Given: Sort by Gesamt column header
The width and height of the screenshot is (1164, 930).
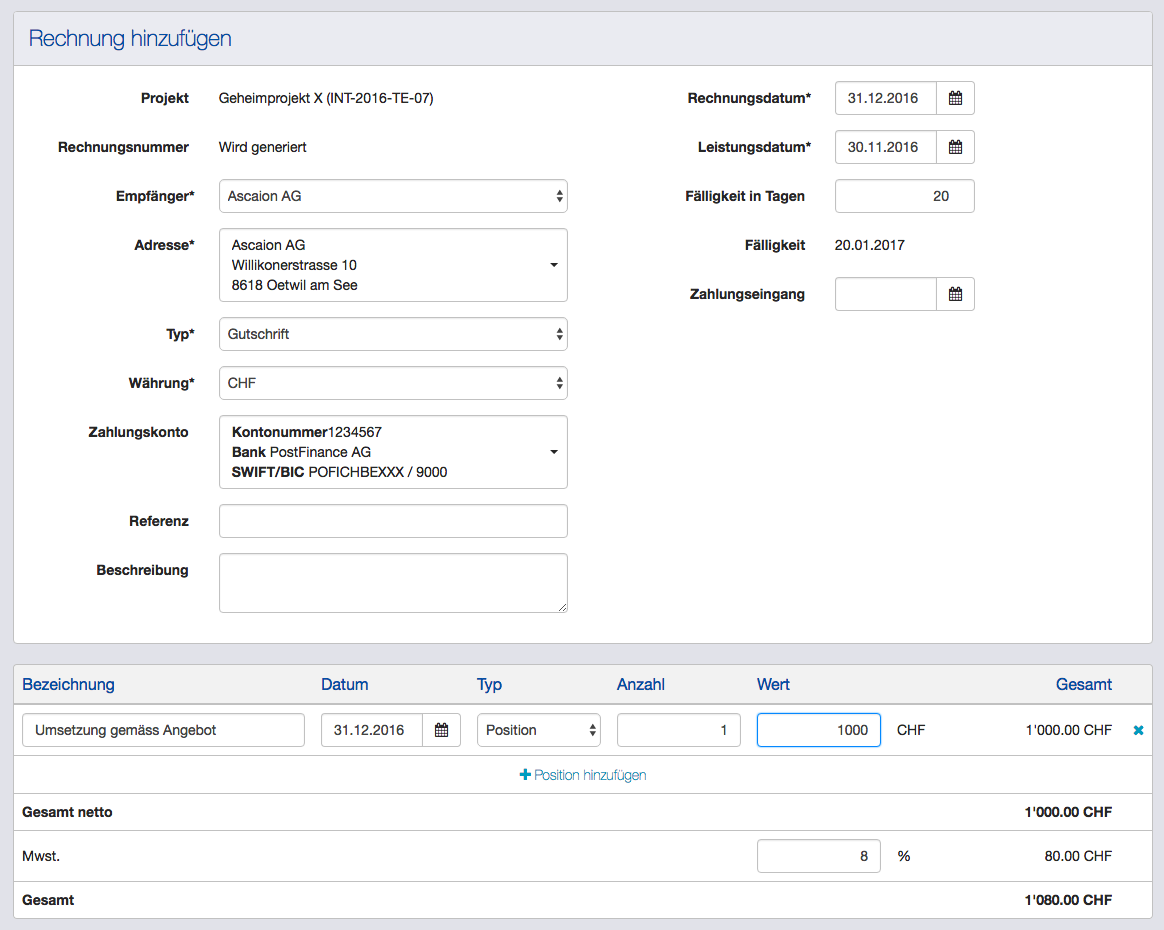Looking at the screenshot, I should click(1084, 684).
